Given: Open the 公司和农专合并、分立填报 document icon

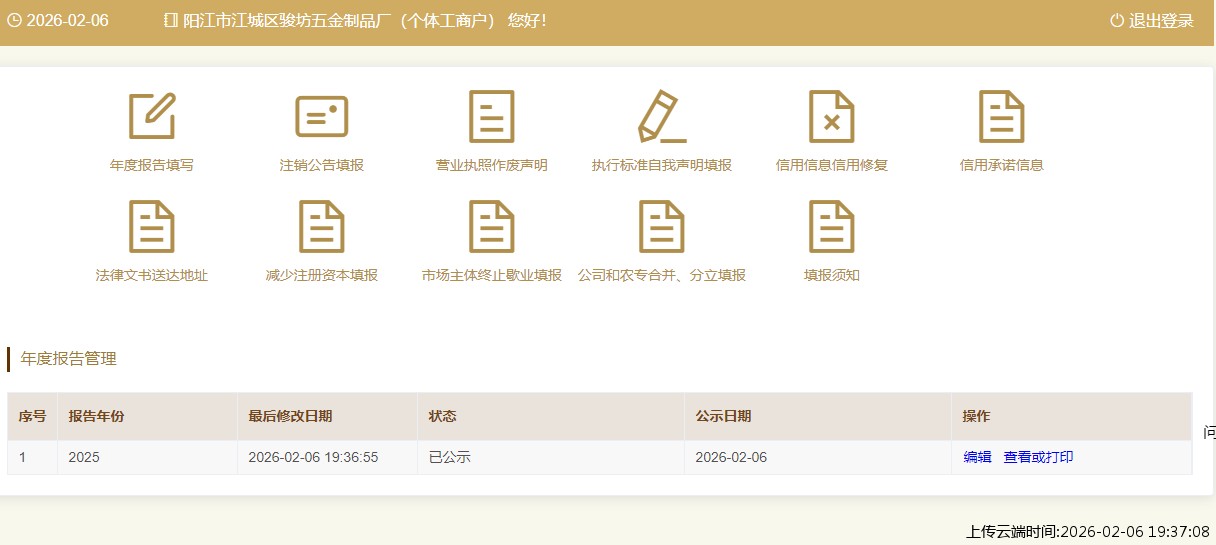Looking at the screenshot, I should click(x=662, y=226).
